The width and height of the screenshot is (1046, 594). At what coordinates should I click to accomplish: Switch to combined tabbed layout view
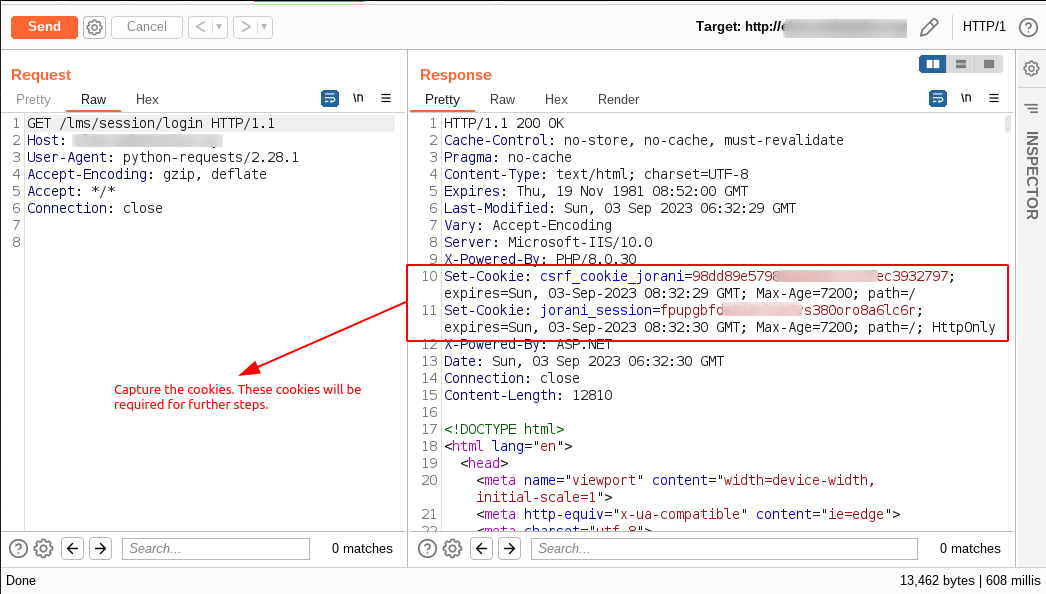pos(989,64)
